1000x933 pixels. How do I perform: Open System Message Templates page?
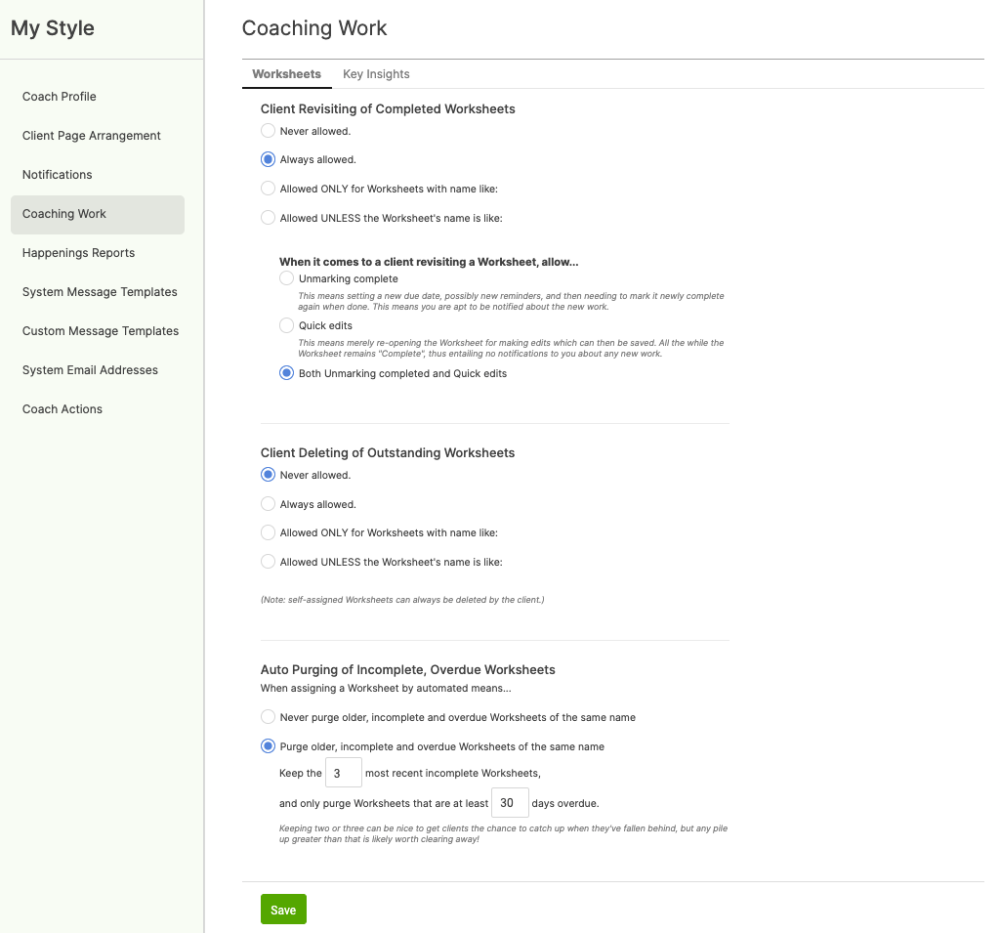[99, 292]
